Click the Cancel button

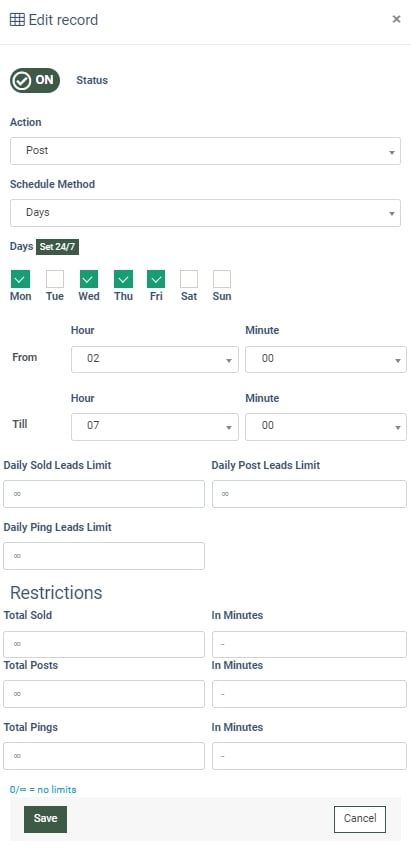pyautogui.click(x=360, y=819)
